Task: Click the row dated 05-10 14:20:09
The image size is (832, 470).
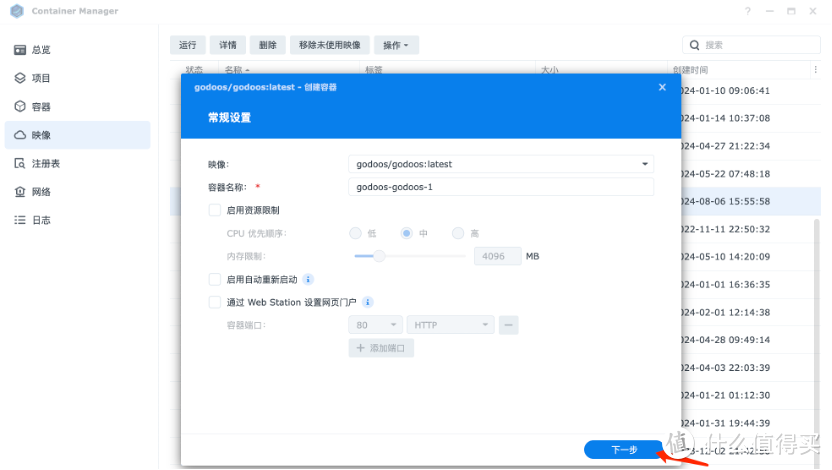Action: point(751,257)
